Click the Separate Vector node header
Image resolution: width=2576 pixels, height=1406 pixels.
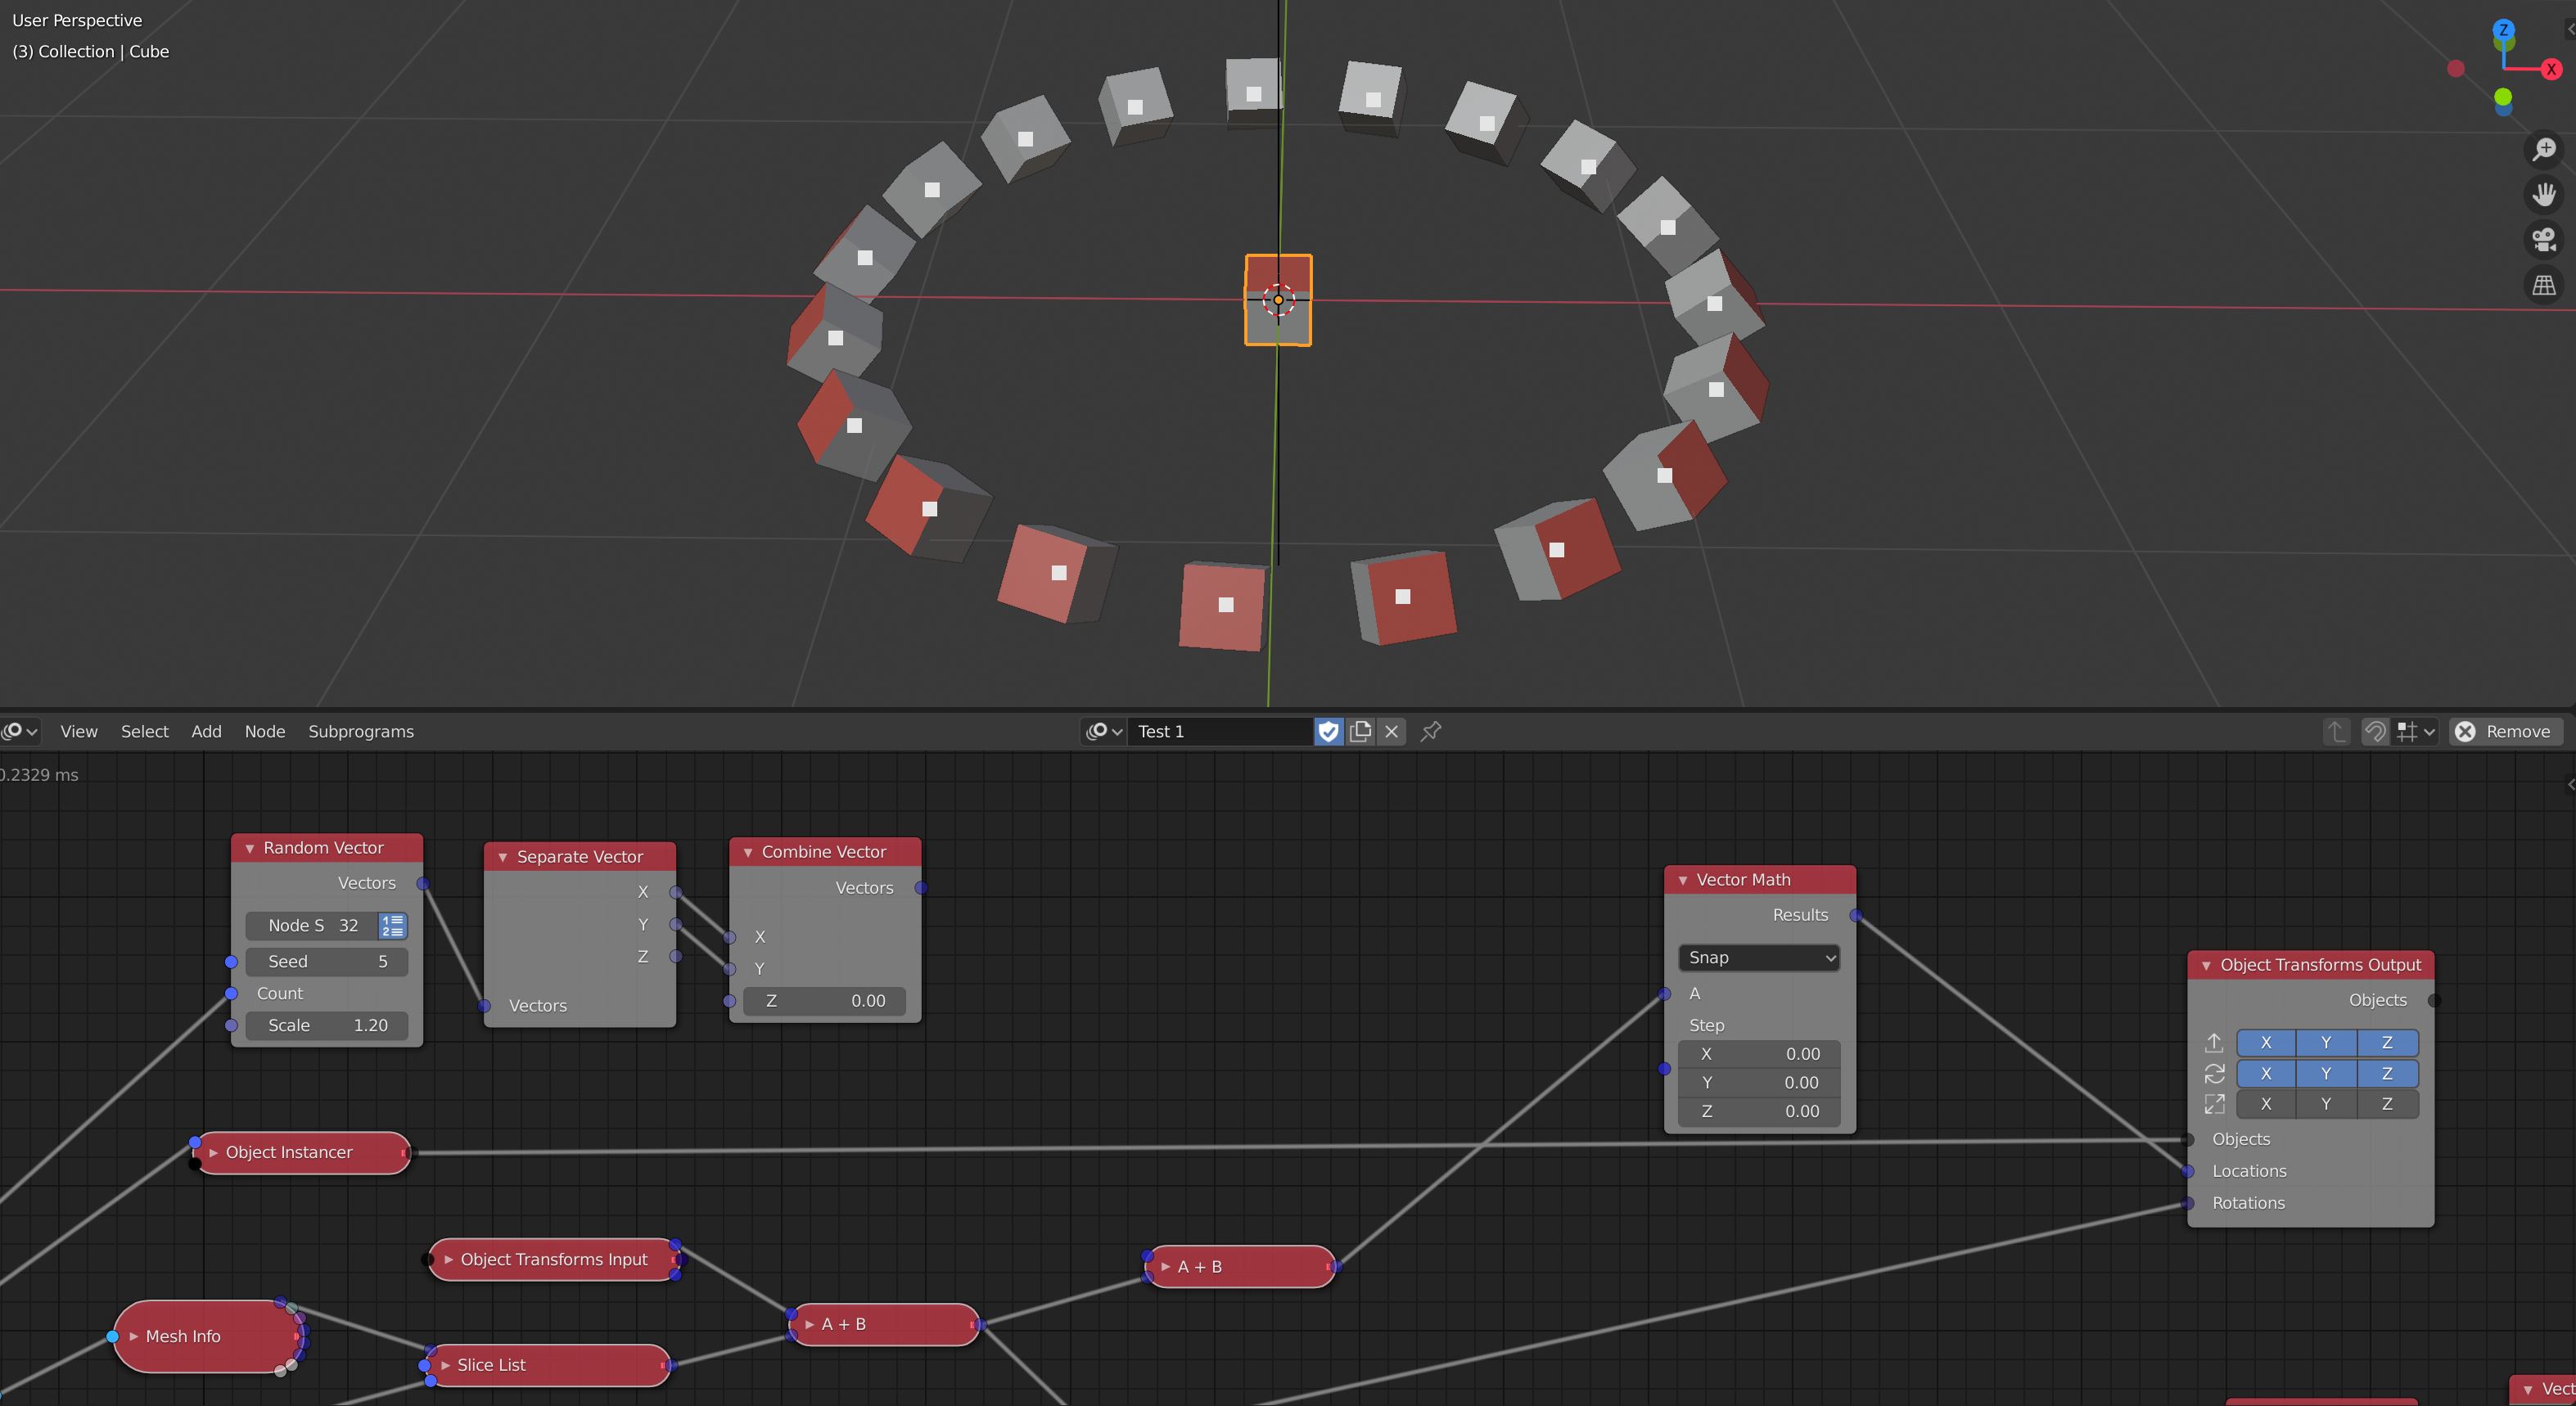point(578,852)
